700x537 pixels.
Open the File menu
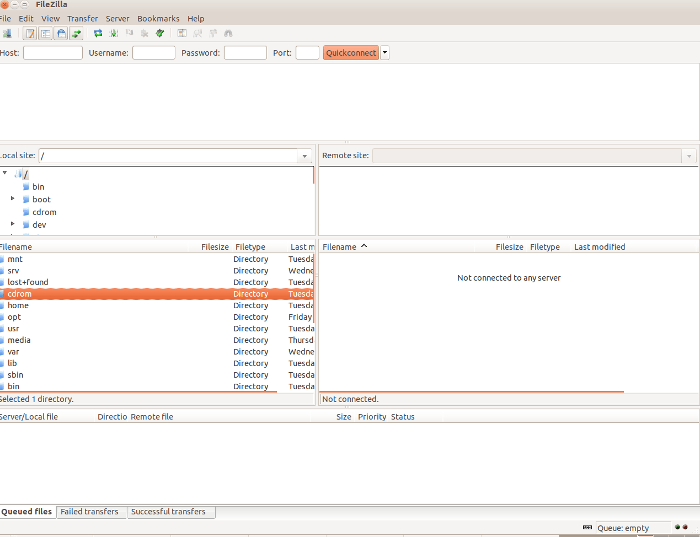tap(5, 18)
